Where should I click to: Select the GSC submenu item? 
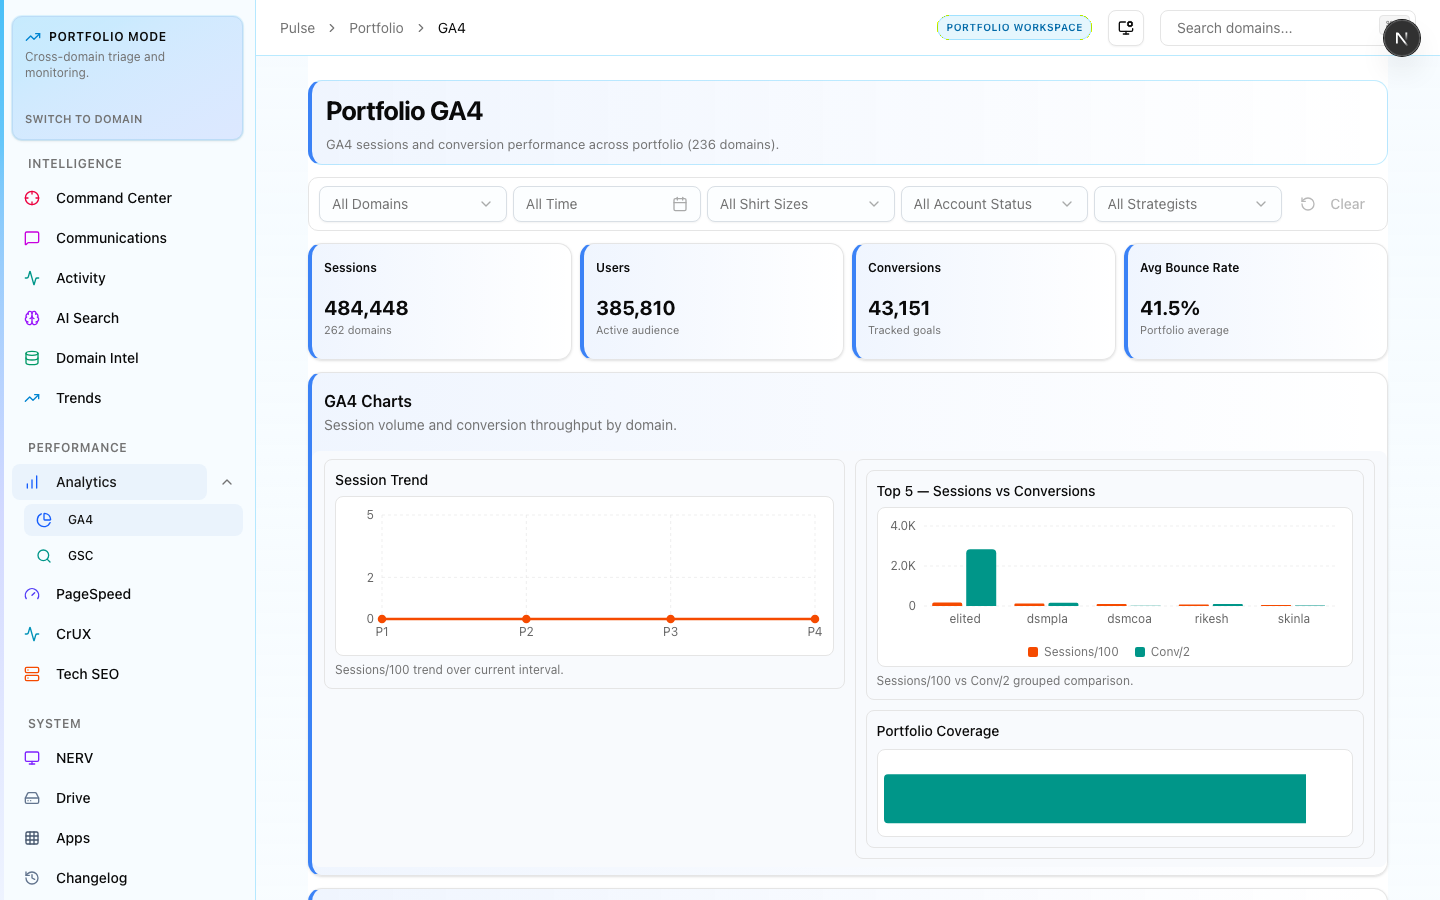(80, 556)
